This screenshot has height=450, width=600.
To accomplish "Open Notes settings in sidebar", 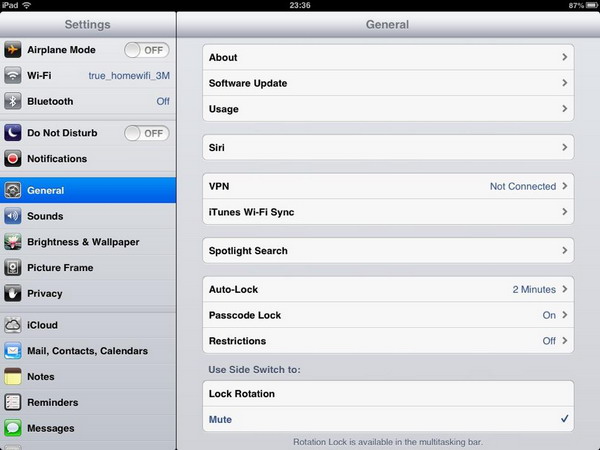I will click(x=88, y=377).
